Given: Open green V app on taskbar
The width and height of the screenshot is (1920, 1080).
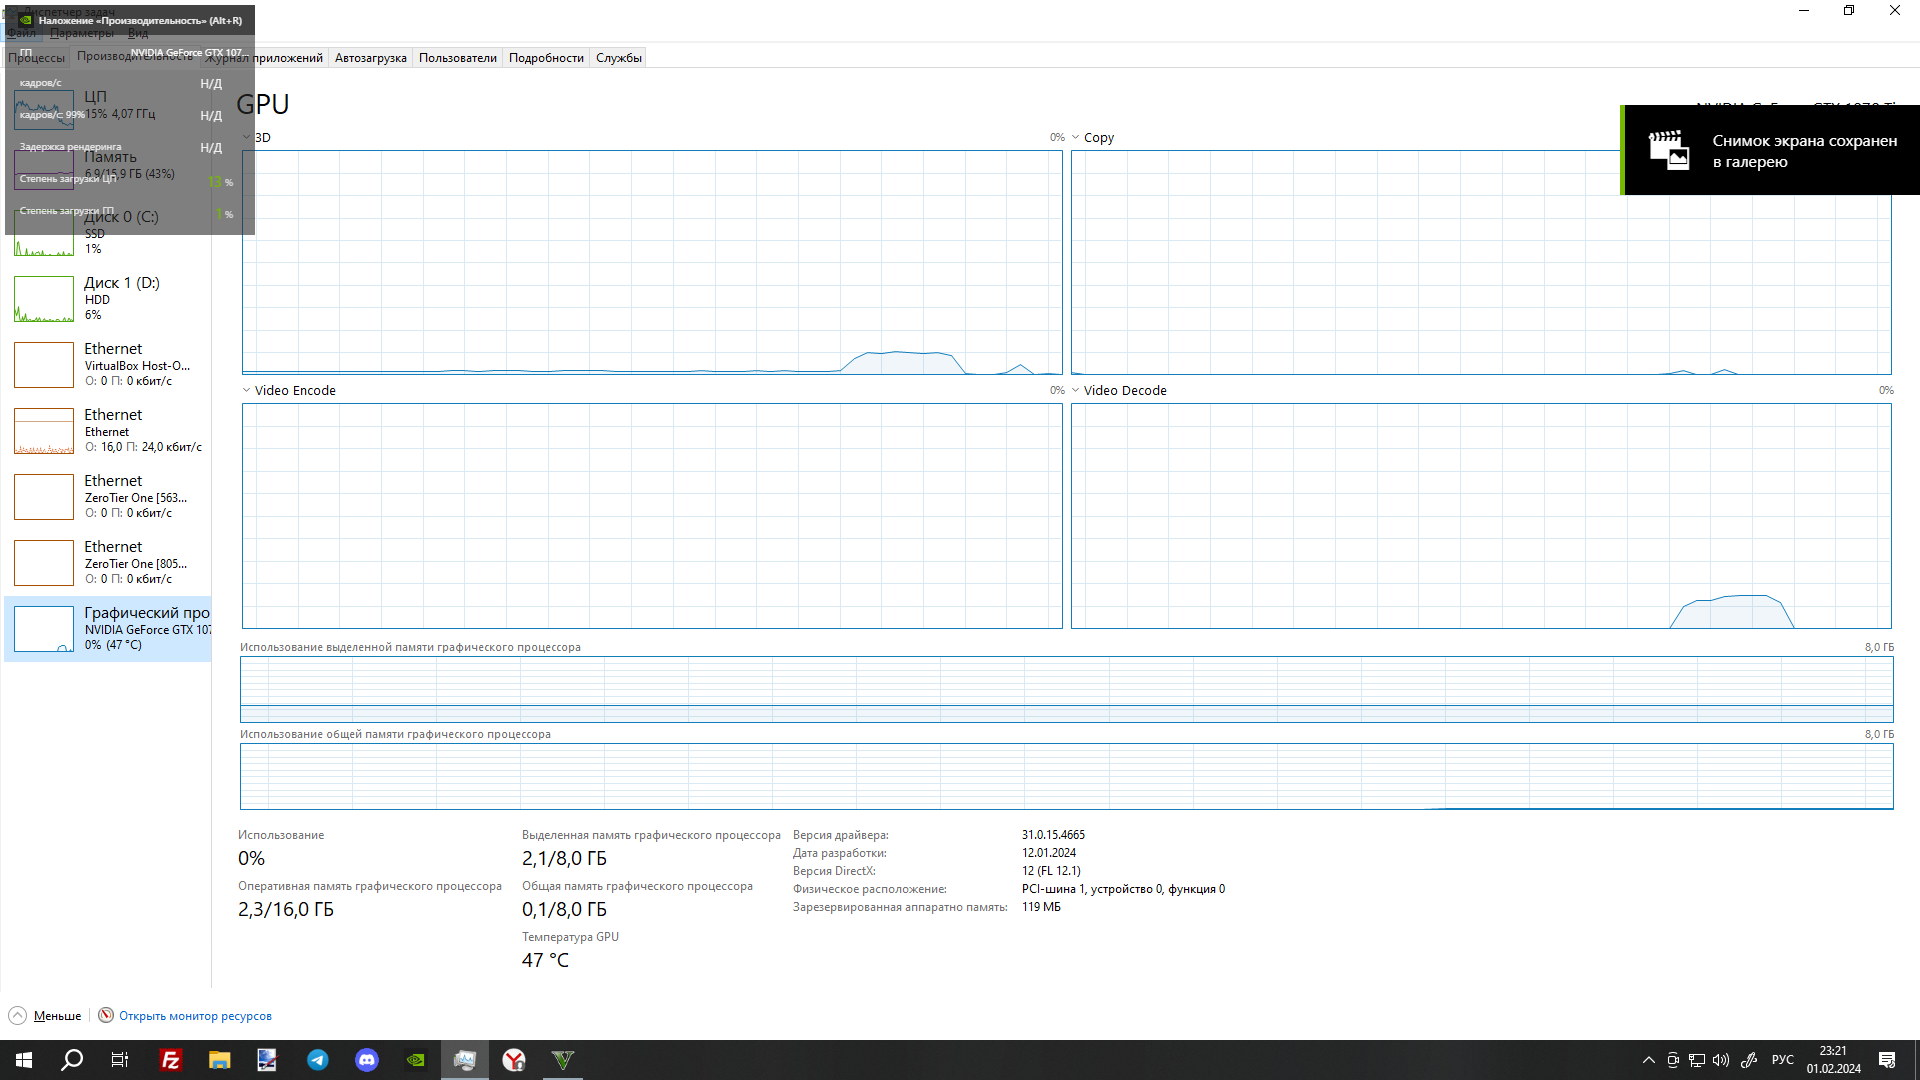Looking at the screenshot, I should pyautogui.click(x=563, y=1060).
